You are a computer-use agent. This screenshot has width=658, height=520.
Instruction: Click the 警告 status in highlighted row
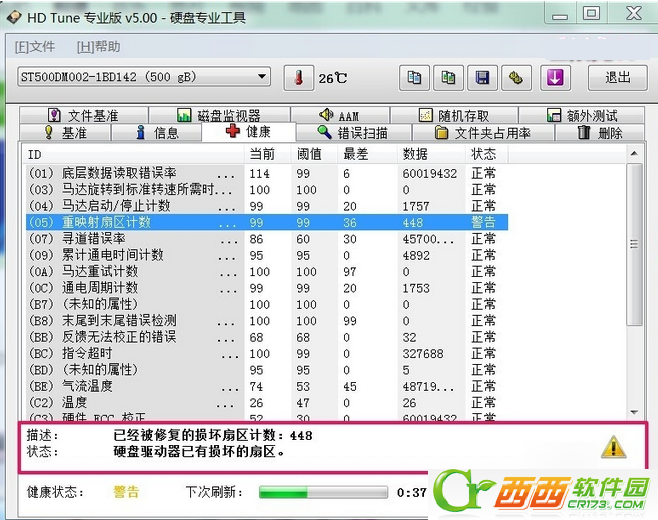483,222
